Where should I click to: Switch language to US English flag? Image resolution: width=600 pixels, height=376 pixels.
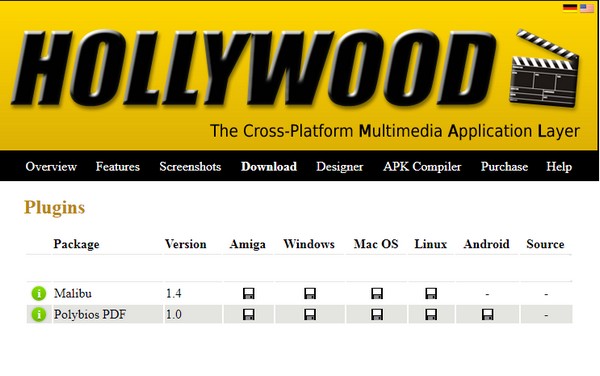587,8
